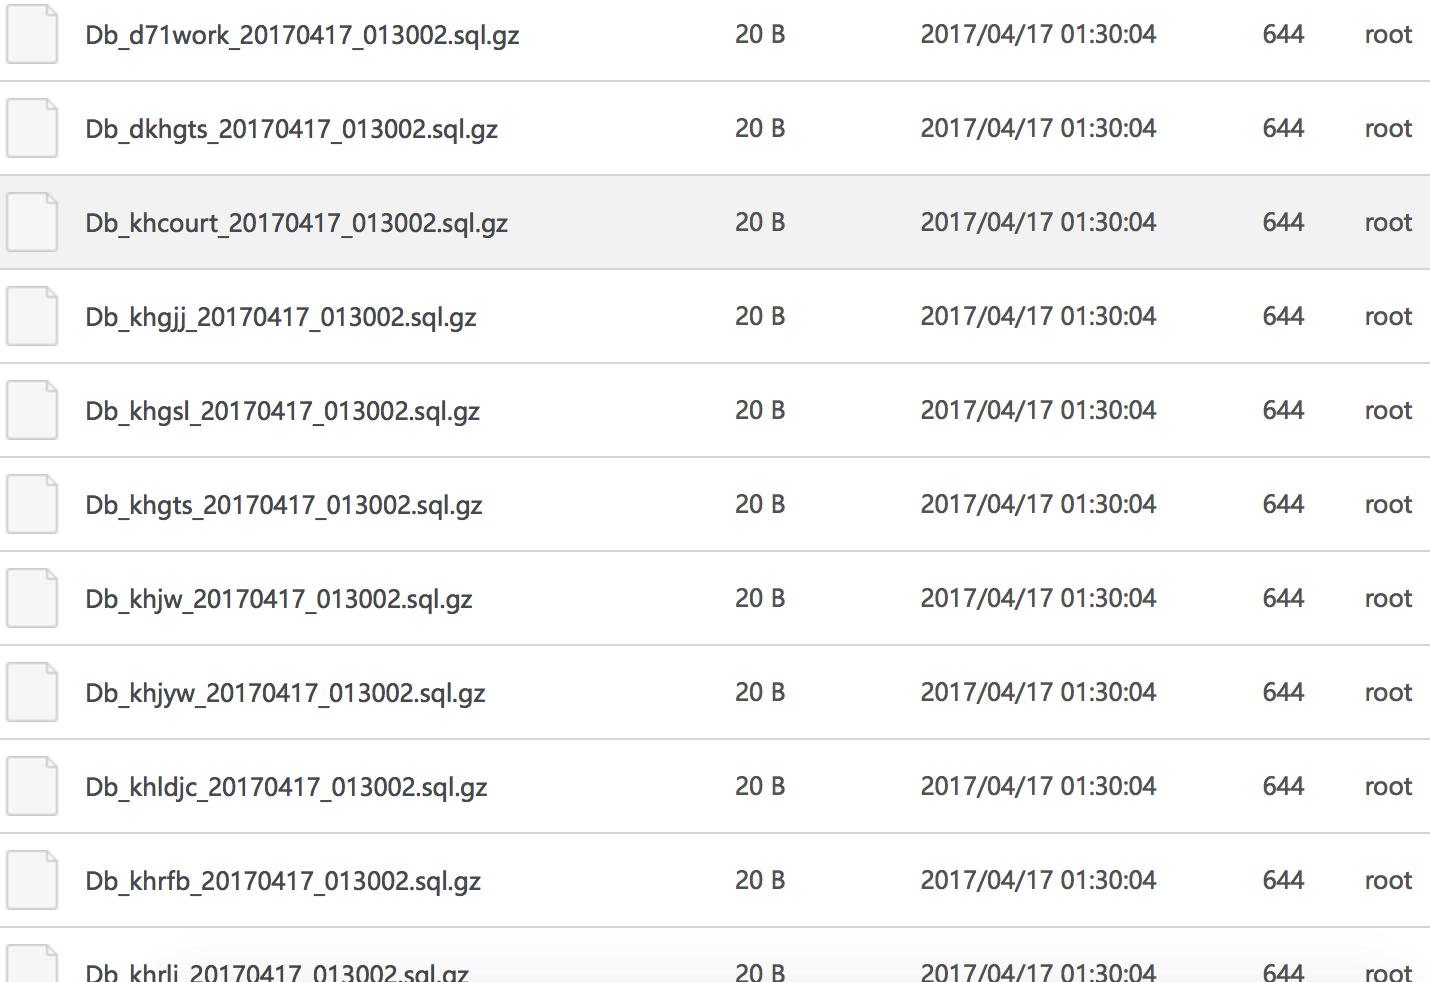Select the modified date of Db_dkhgts row

click(1038, 128)
